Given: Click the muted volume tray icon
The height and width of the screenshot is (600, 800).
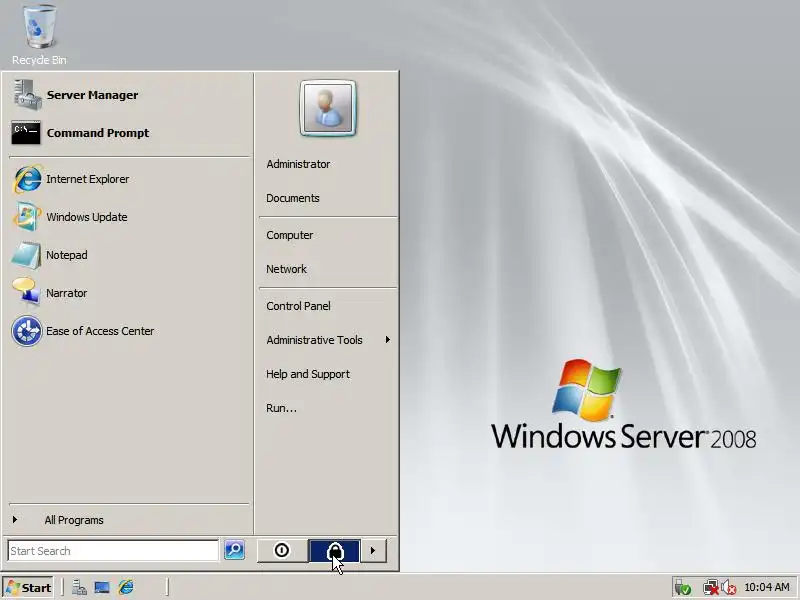Looking at the screenshot, I should pos(729,588).
